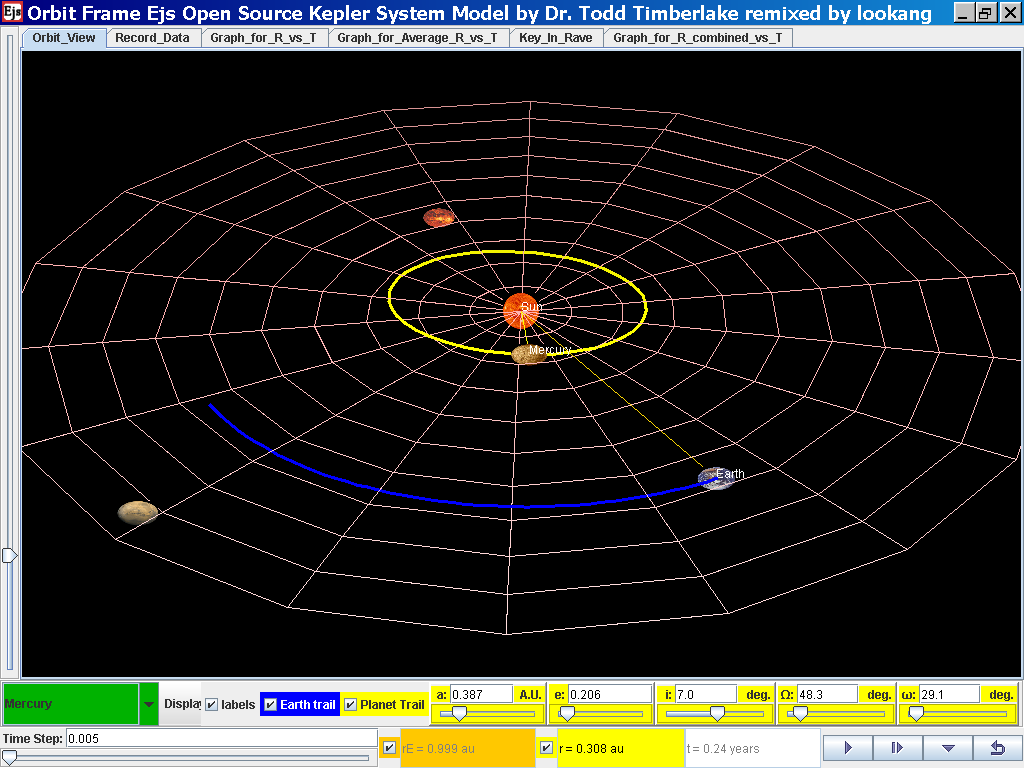This screenshot has height=768, width=1024.
Task: Click the down-arrow button beside step
Action: pyautogui.click(x=947, y=747)
